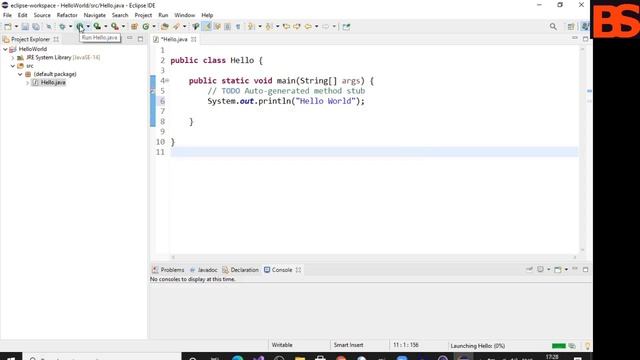Click the toolbar search magnifier icon
The image size is (640, 360).
click(x=553, y=27)
